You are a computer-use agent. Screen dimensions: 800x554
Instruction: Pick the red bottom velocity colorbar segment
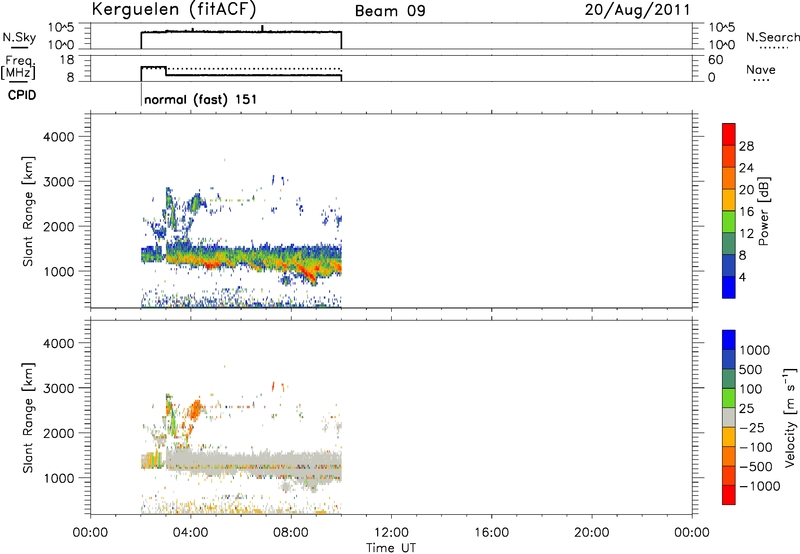click(x=729, y=495)
